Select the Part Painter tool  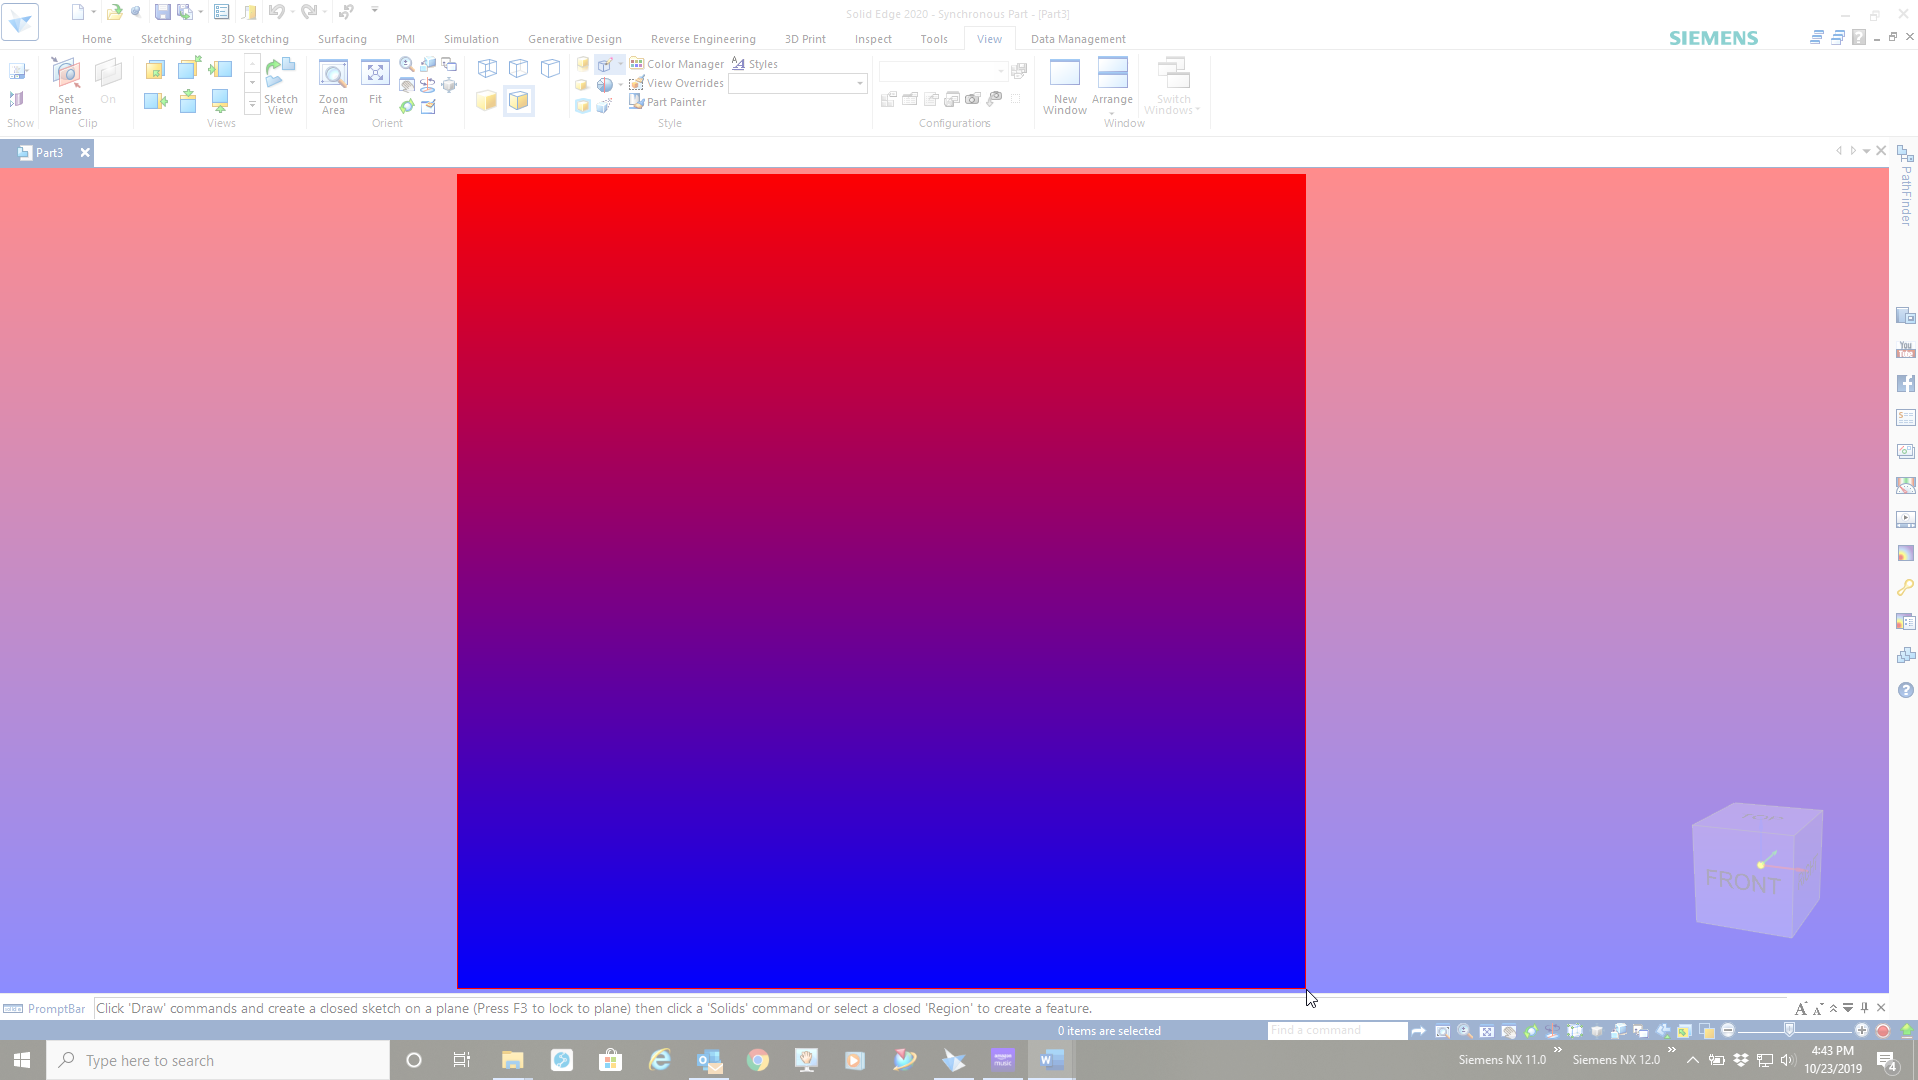[x=668, y=101]
